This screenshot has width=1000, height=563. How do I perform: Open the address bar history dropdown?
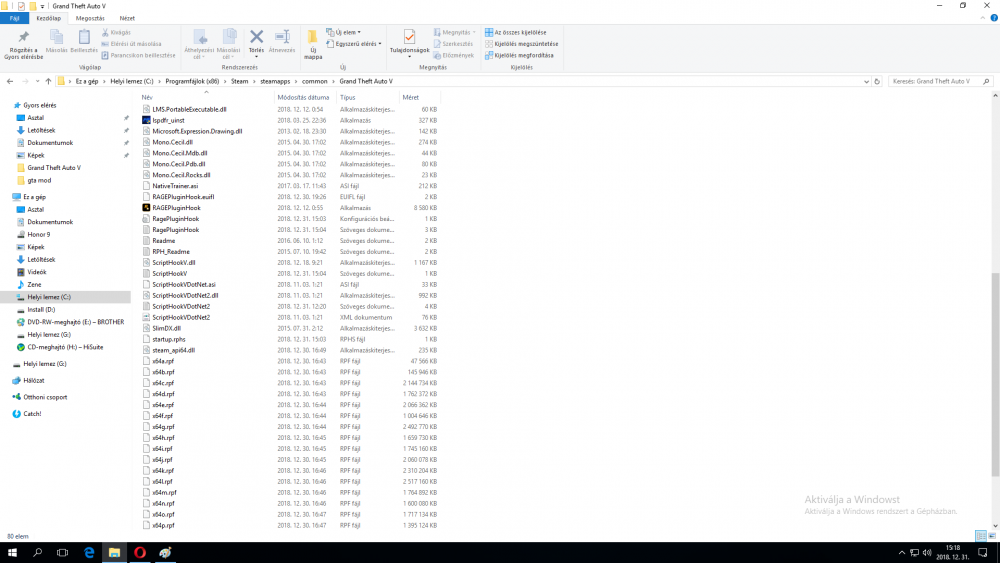(x=866, y=81)
